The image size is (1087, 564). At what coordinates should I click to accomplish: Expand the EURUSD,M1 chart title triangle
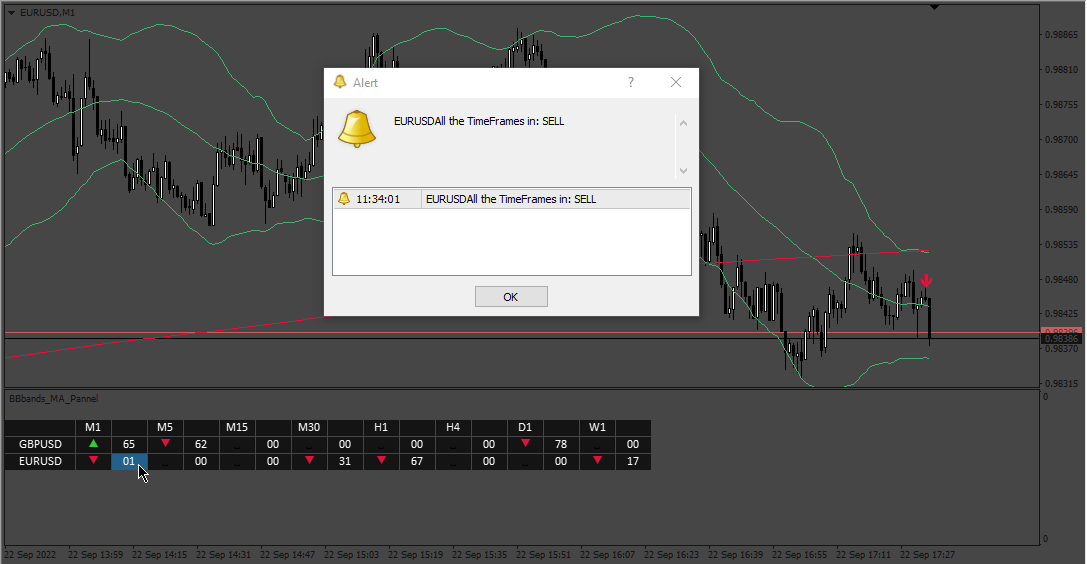(11, 12)
